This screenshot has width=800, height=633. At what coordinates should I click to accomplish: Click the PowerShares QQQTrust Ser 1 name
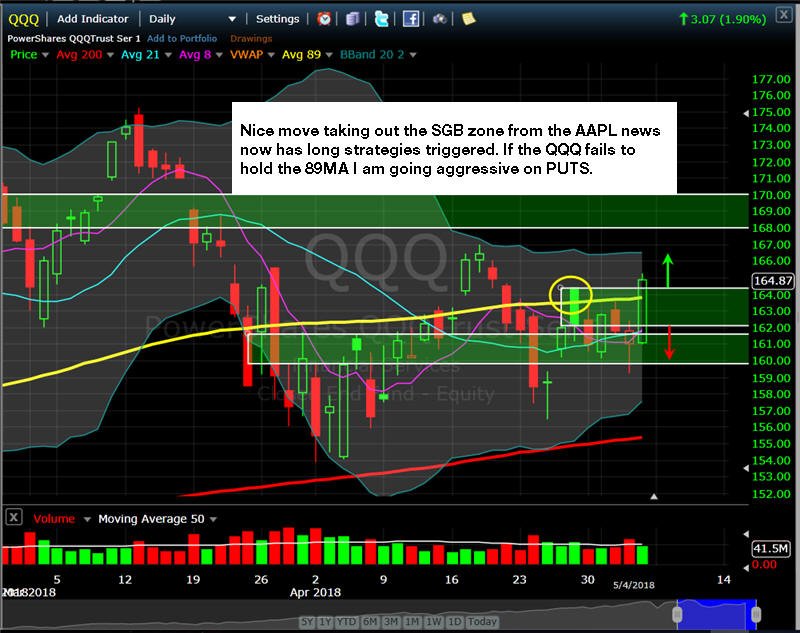pyautogui.click(x=73, y=38)
